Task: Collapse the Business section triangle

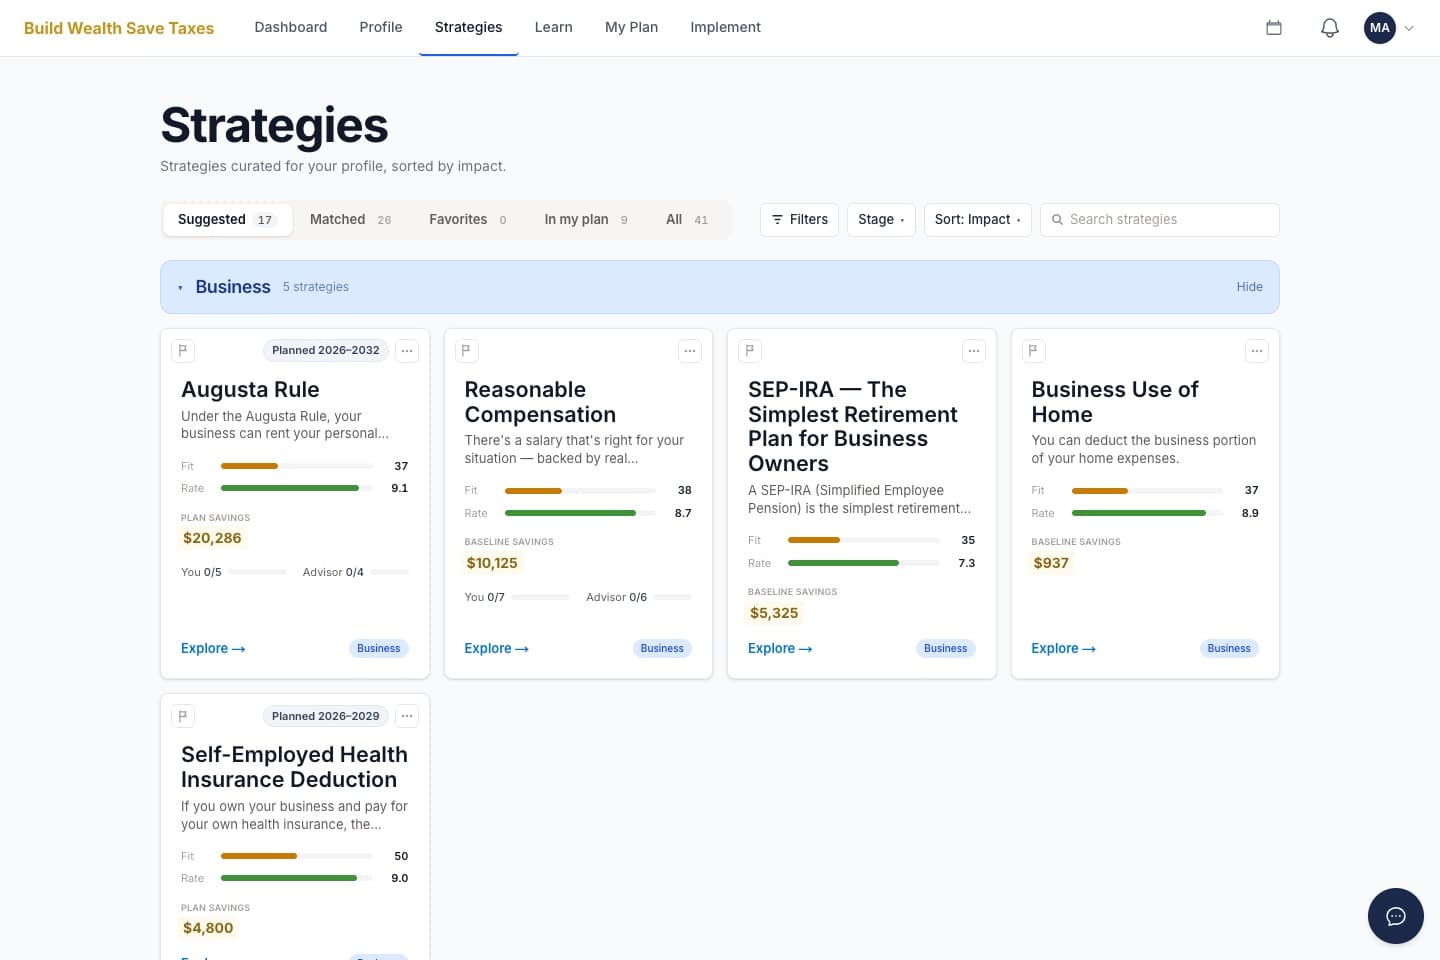Action: [x=180, y=287]
